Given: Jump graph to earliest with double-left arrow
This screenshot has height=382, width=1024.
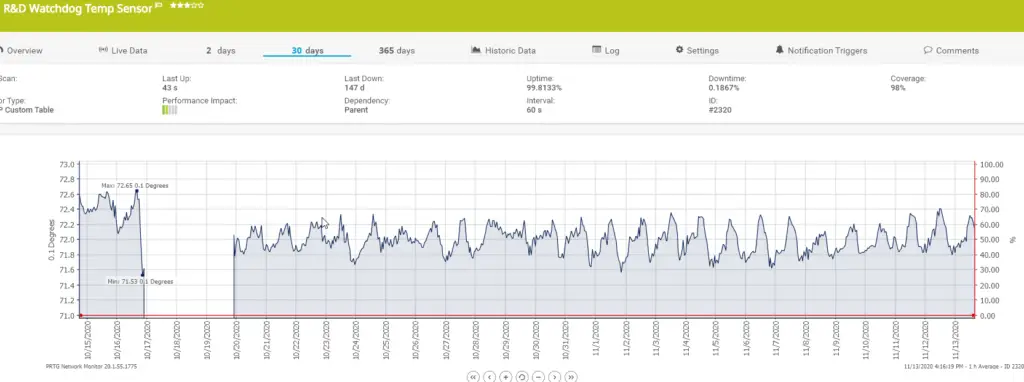Looking at the screenshot, I should pyautogui.click(x=473, y=377).
